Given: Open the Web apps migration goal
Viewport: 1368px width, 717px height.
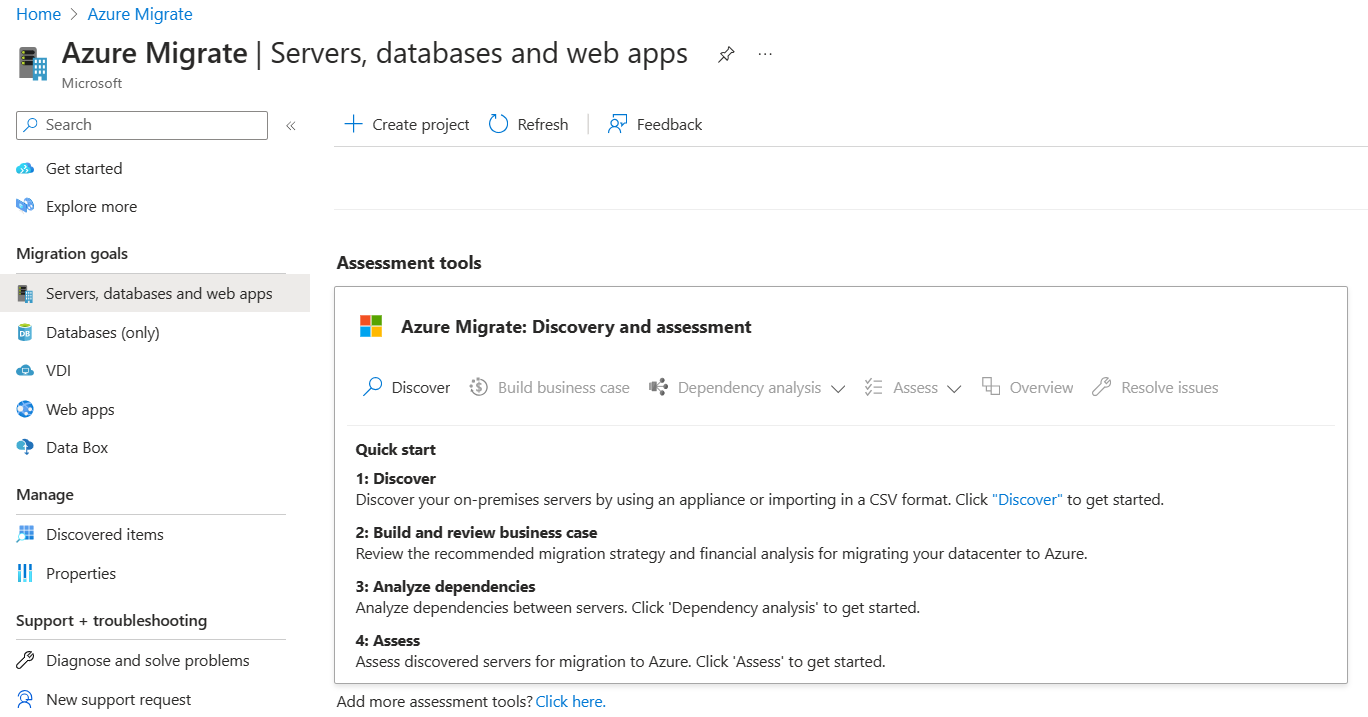Looking at the screenshot, I should [x=80, y=409].
